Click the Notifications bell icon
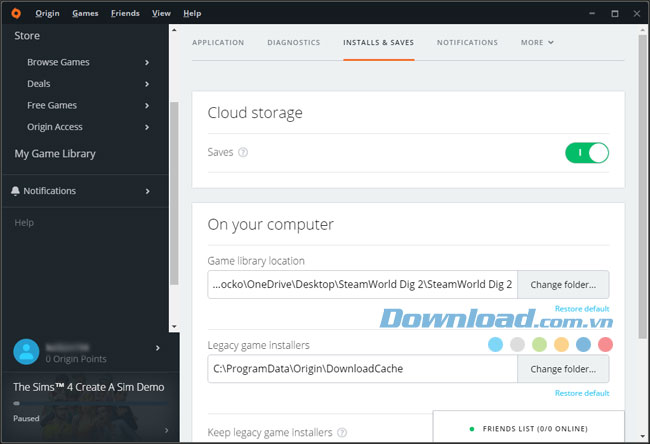Screen dimensions: 650x444 15,191
